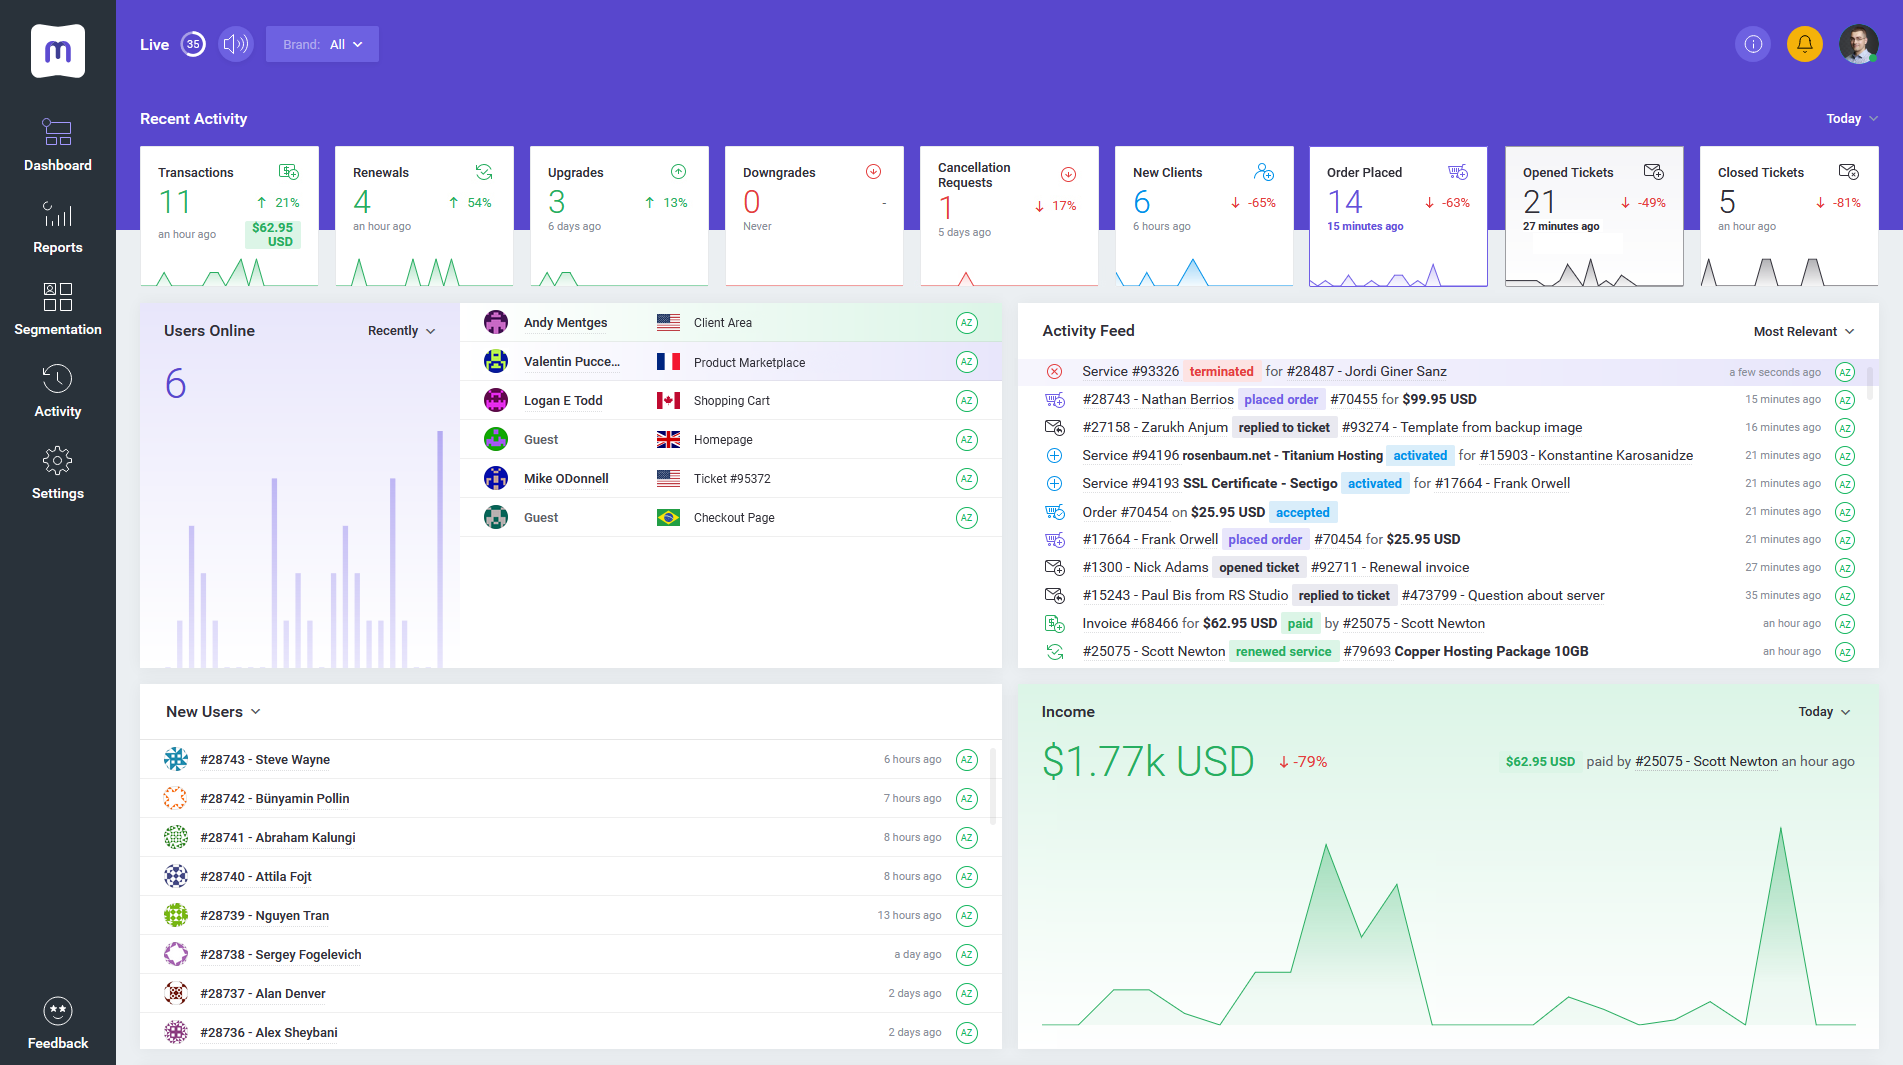Click the info circle icon in header
This screenshot has width=1903, height=1065.
1753,44
